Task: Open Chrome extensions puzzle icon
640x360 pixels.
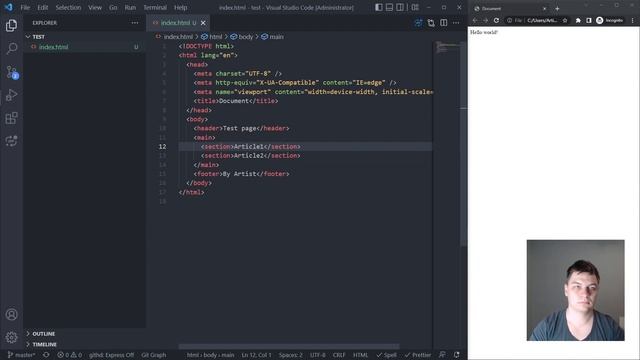Action: pyautogui.click(x=578, y=20)
